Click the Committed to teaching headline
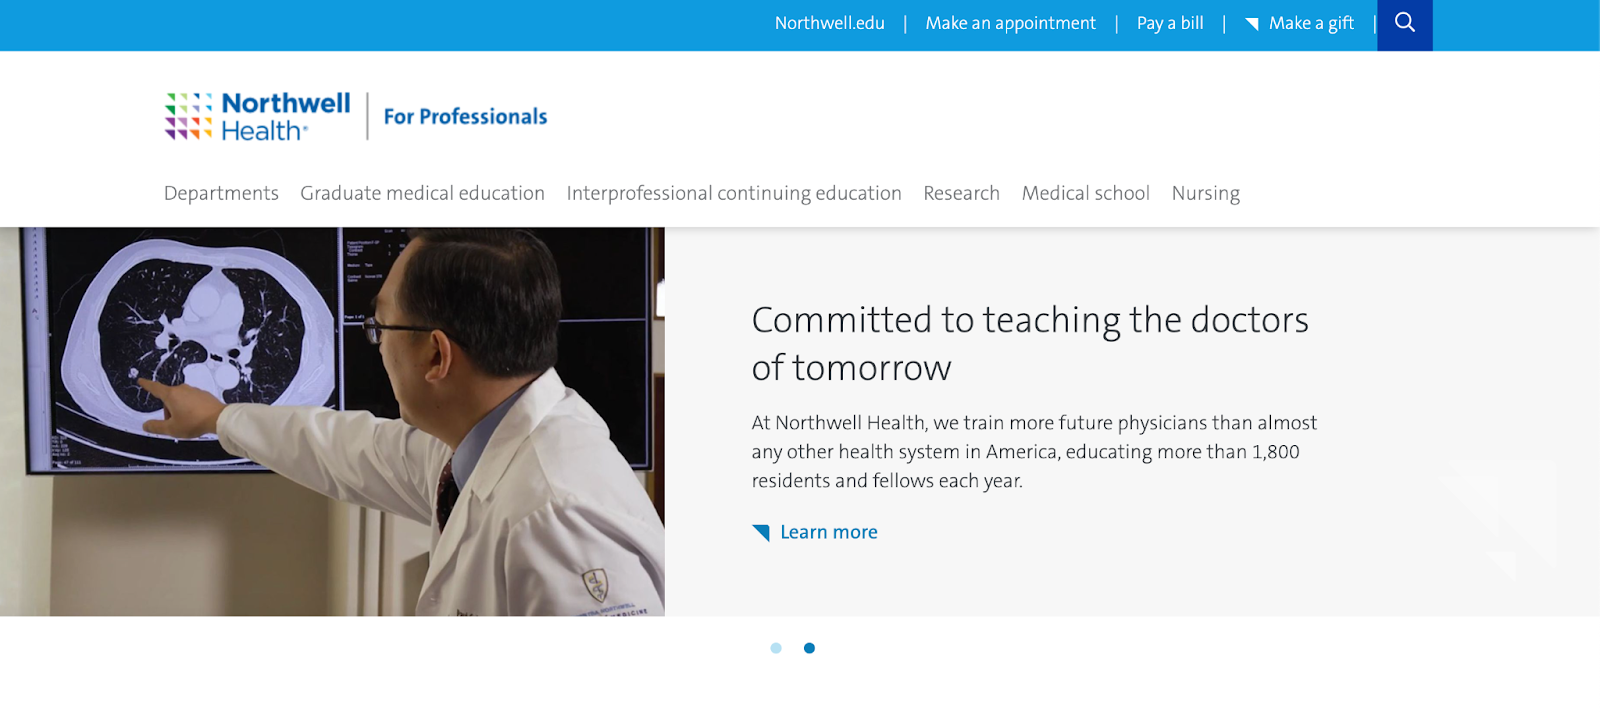The image size is (1600, 712). [1029, 343]
